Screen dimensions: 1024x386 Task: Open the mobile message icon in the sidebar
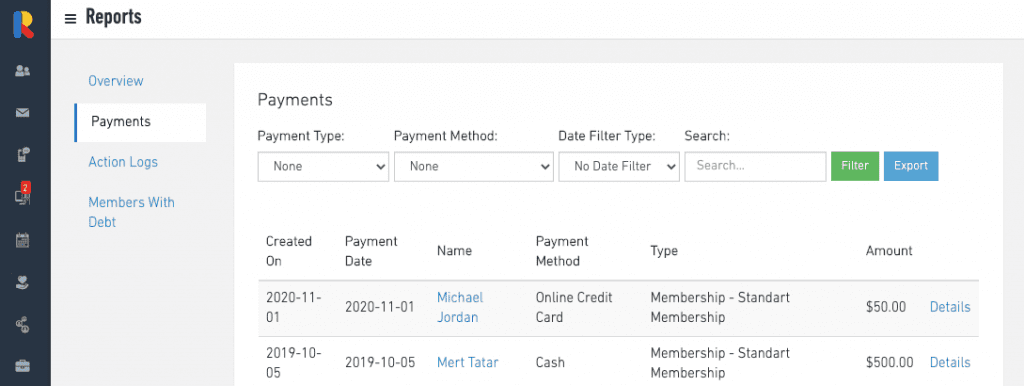23,155
